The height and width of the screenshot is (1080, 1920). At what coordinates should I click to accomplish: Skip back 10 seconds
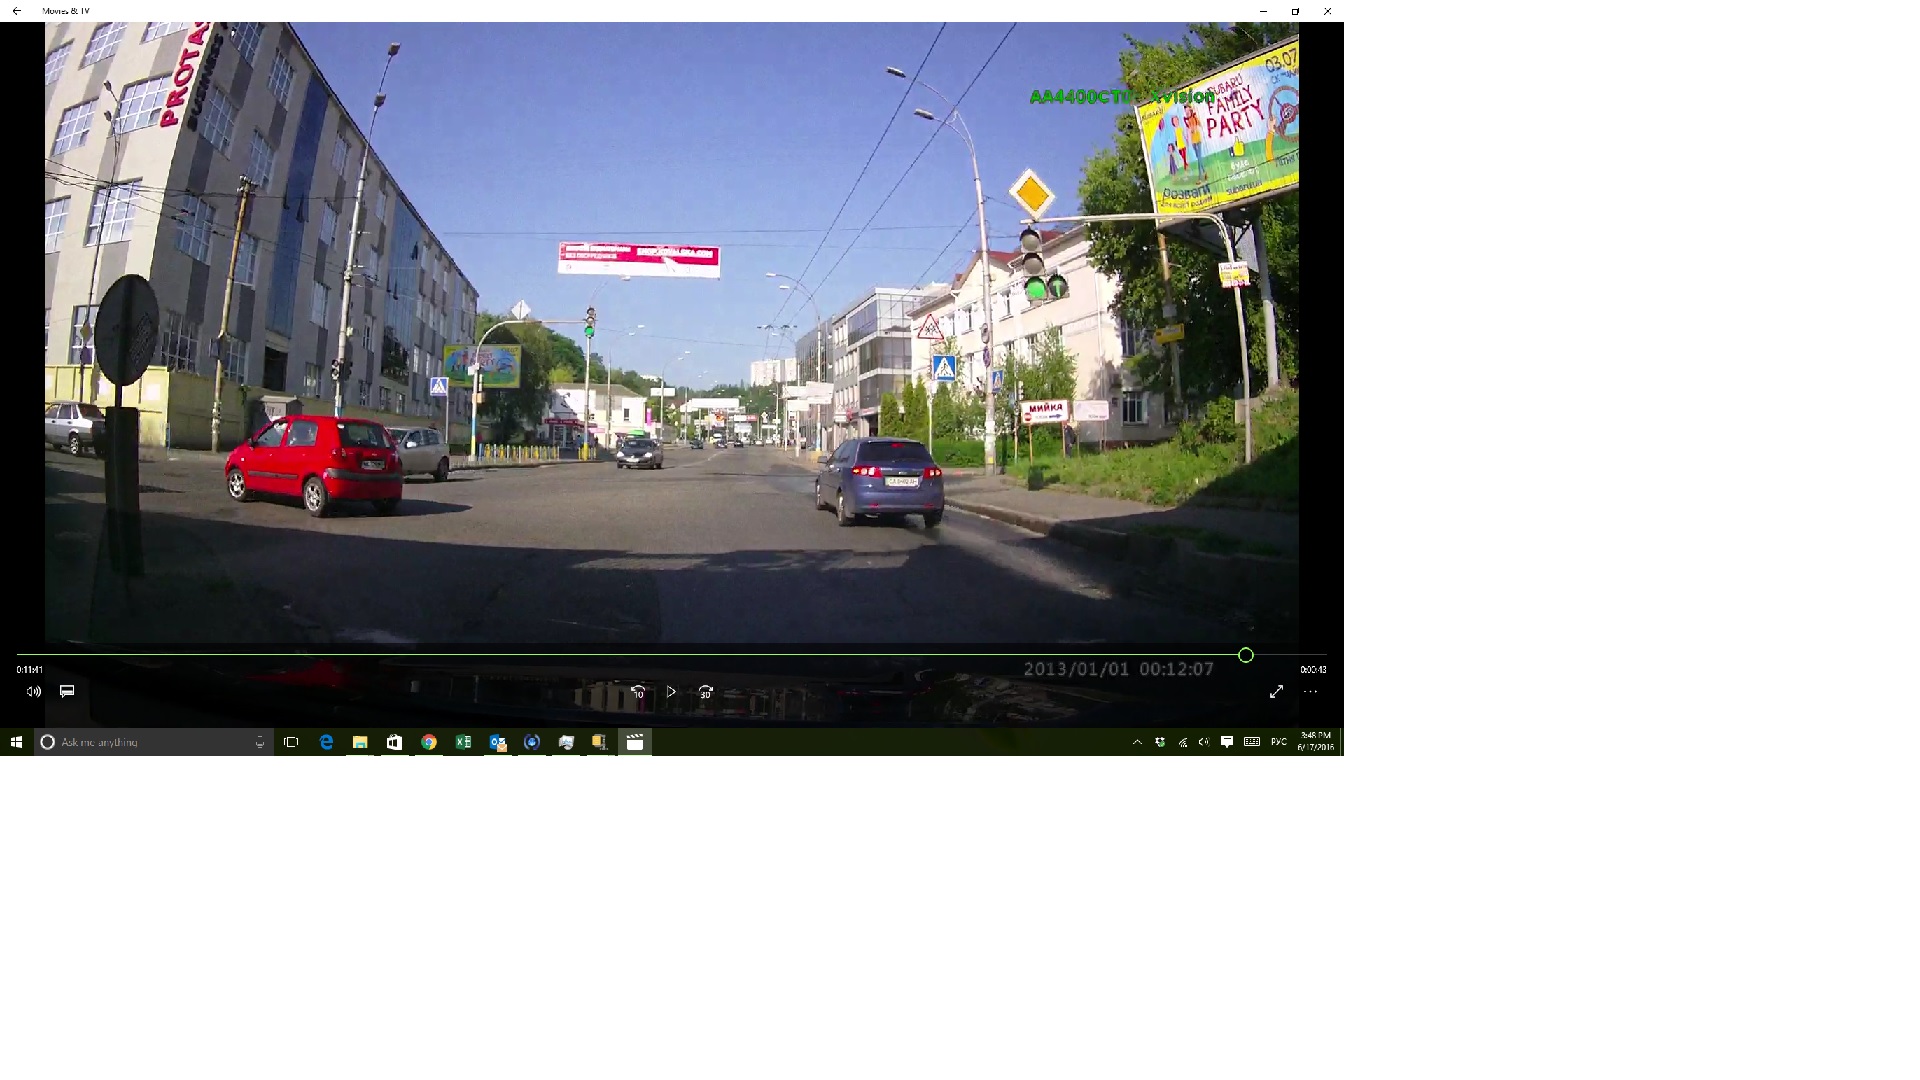638,692
